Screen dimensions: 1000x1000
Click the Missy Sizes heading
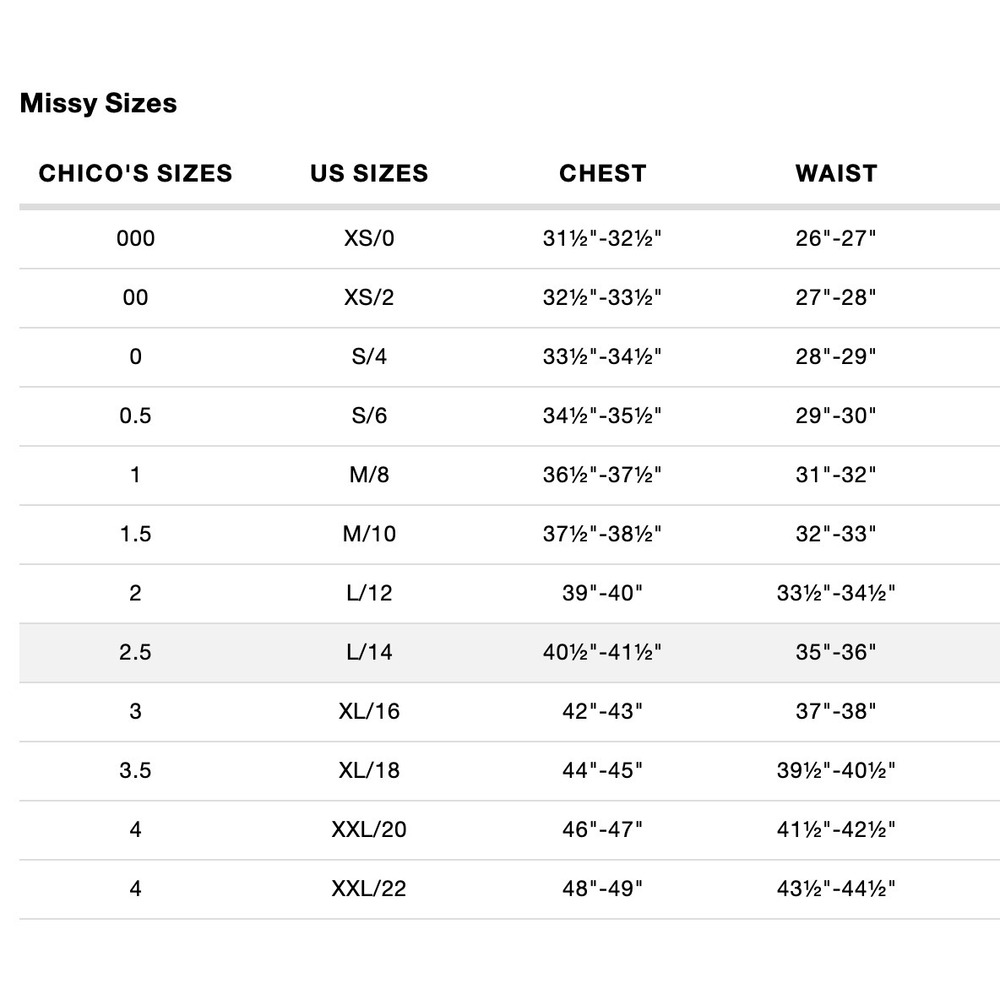tap(98, 103)
